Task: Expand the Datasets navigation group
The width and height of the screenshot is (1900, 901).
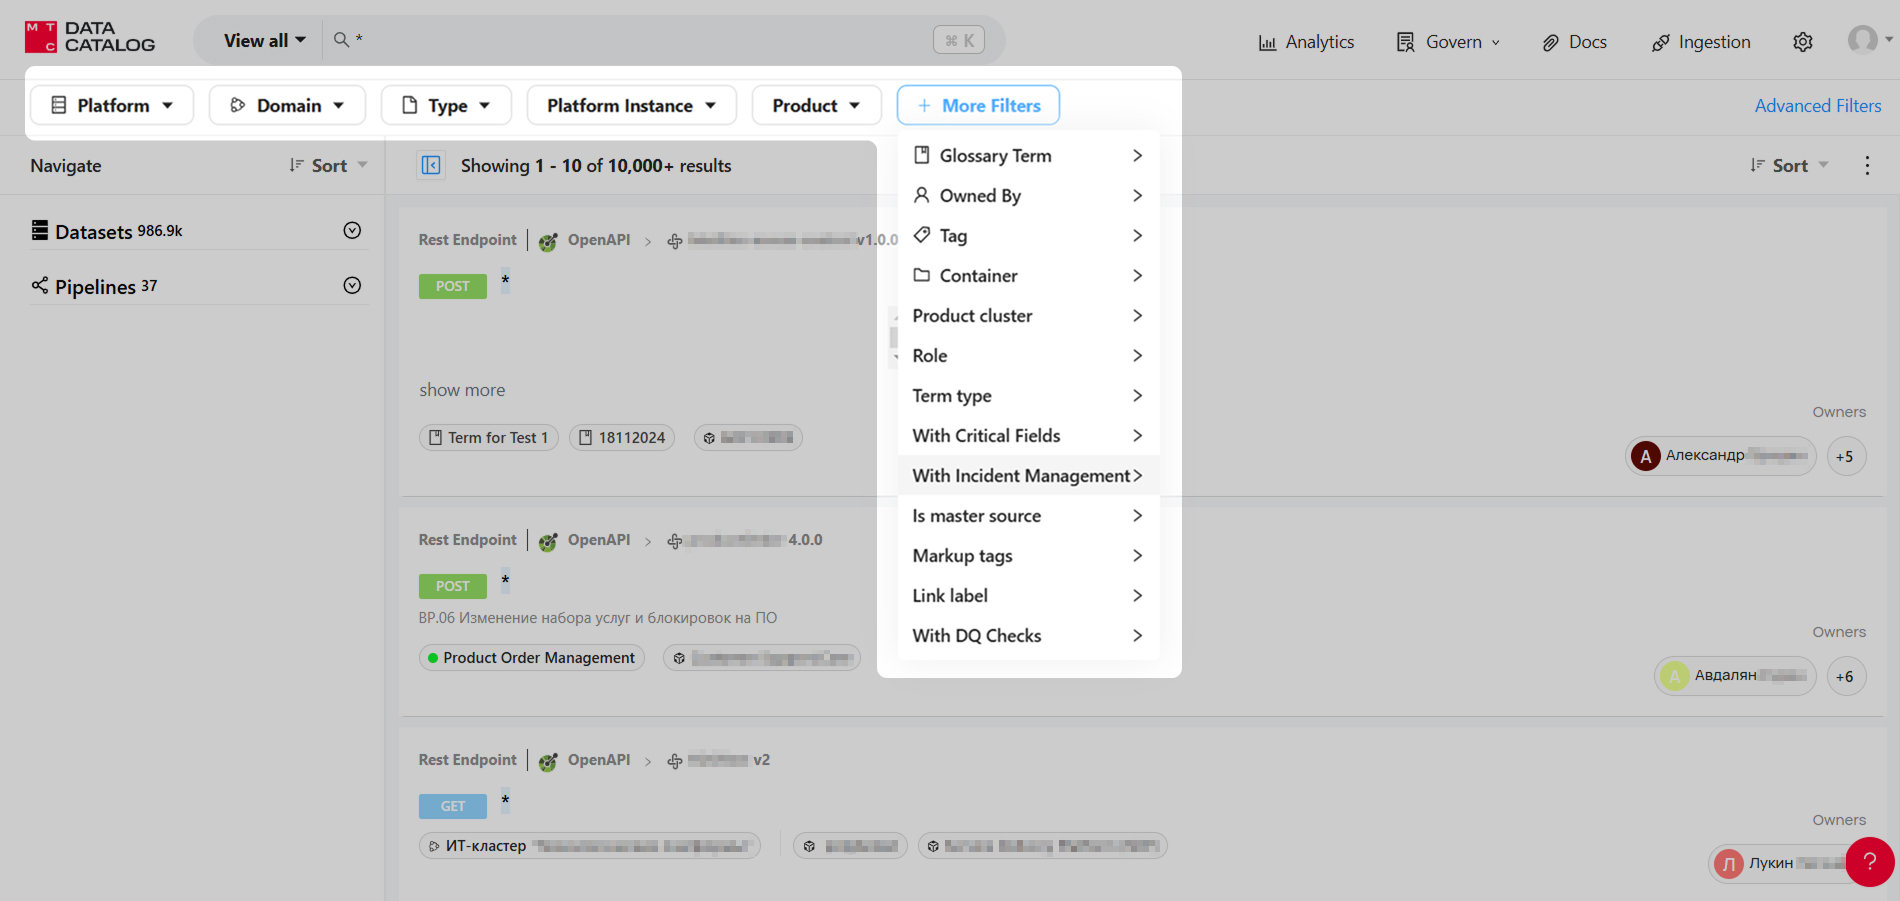Action: point(352,231)
